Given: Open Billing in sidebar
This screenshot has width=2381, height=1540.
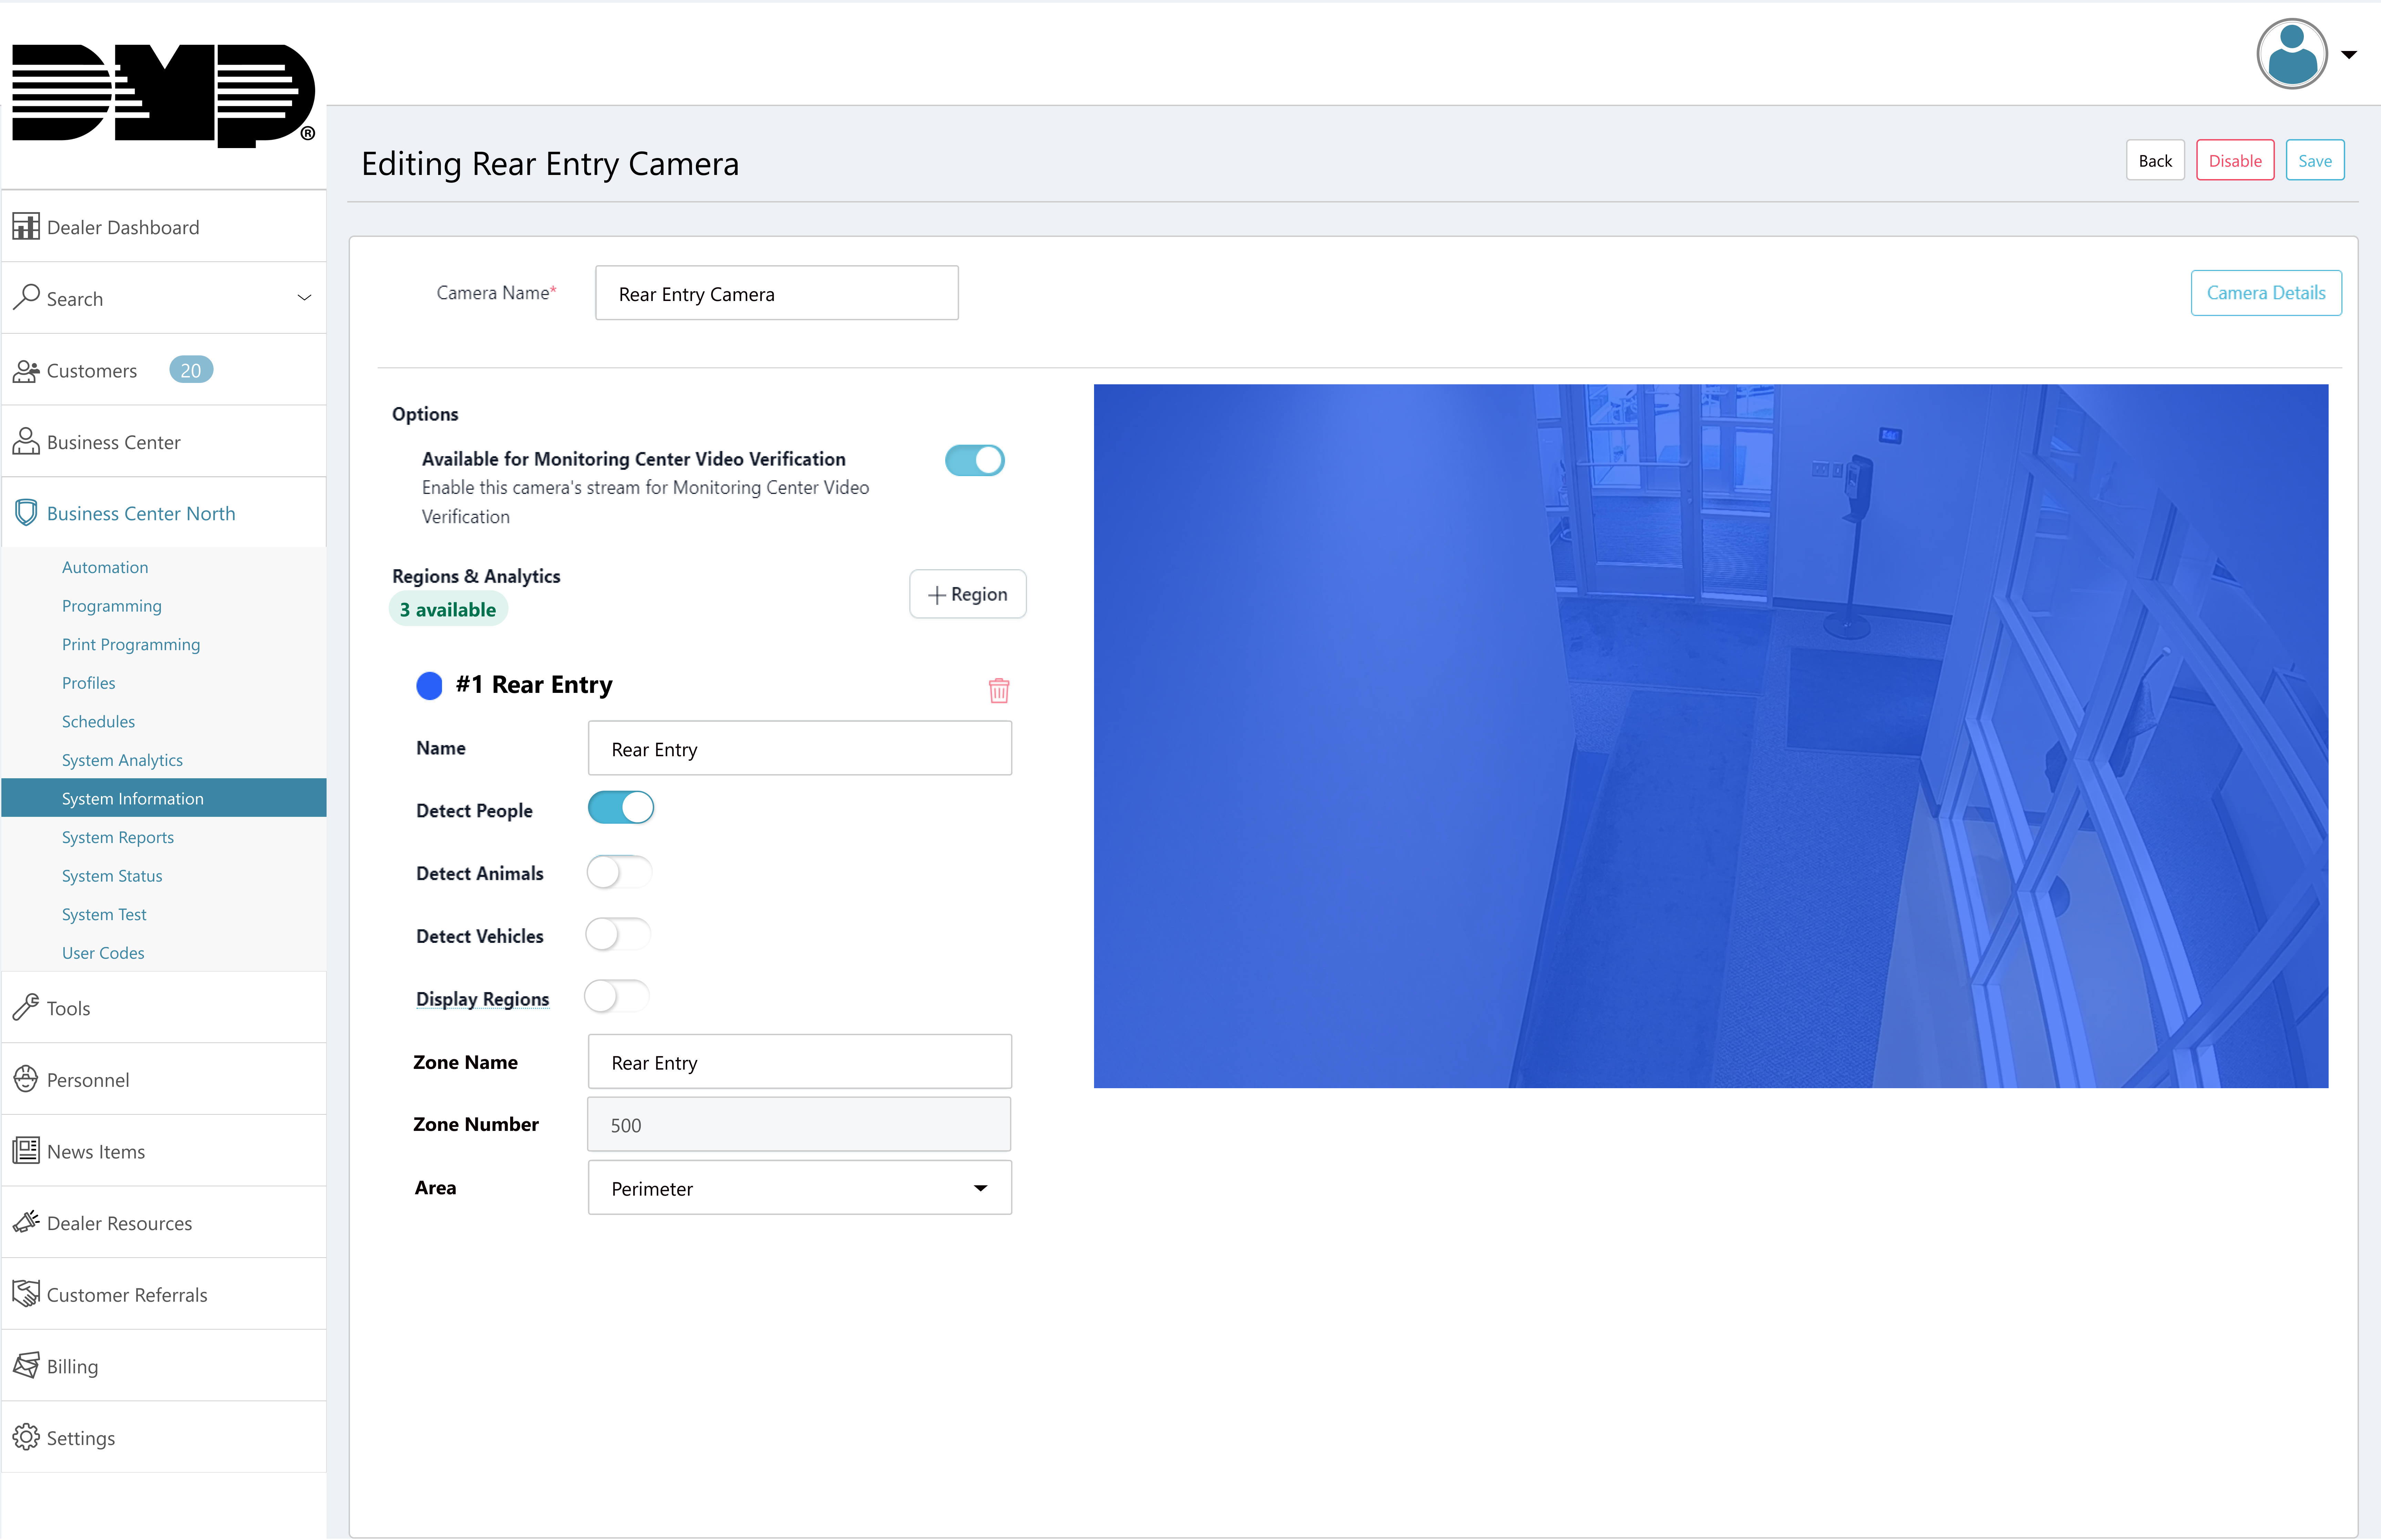Looking at the screenshot, I should pos(164,1366).
